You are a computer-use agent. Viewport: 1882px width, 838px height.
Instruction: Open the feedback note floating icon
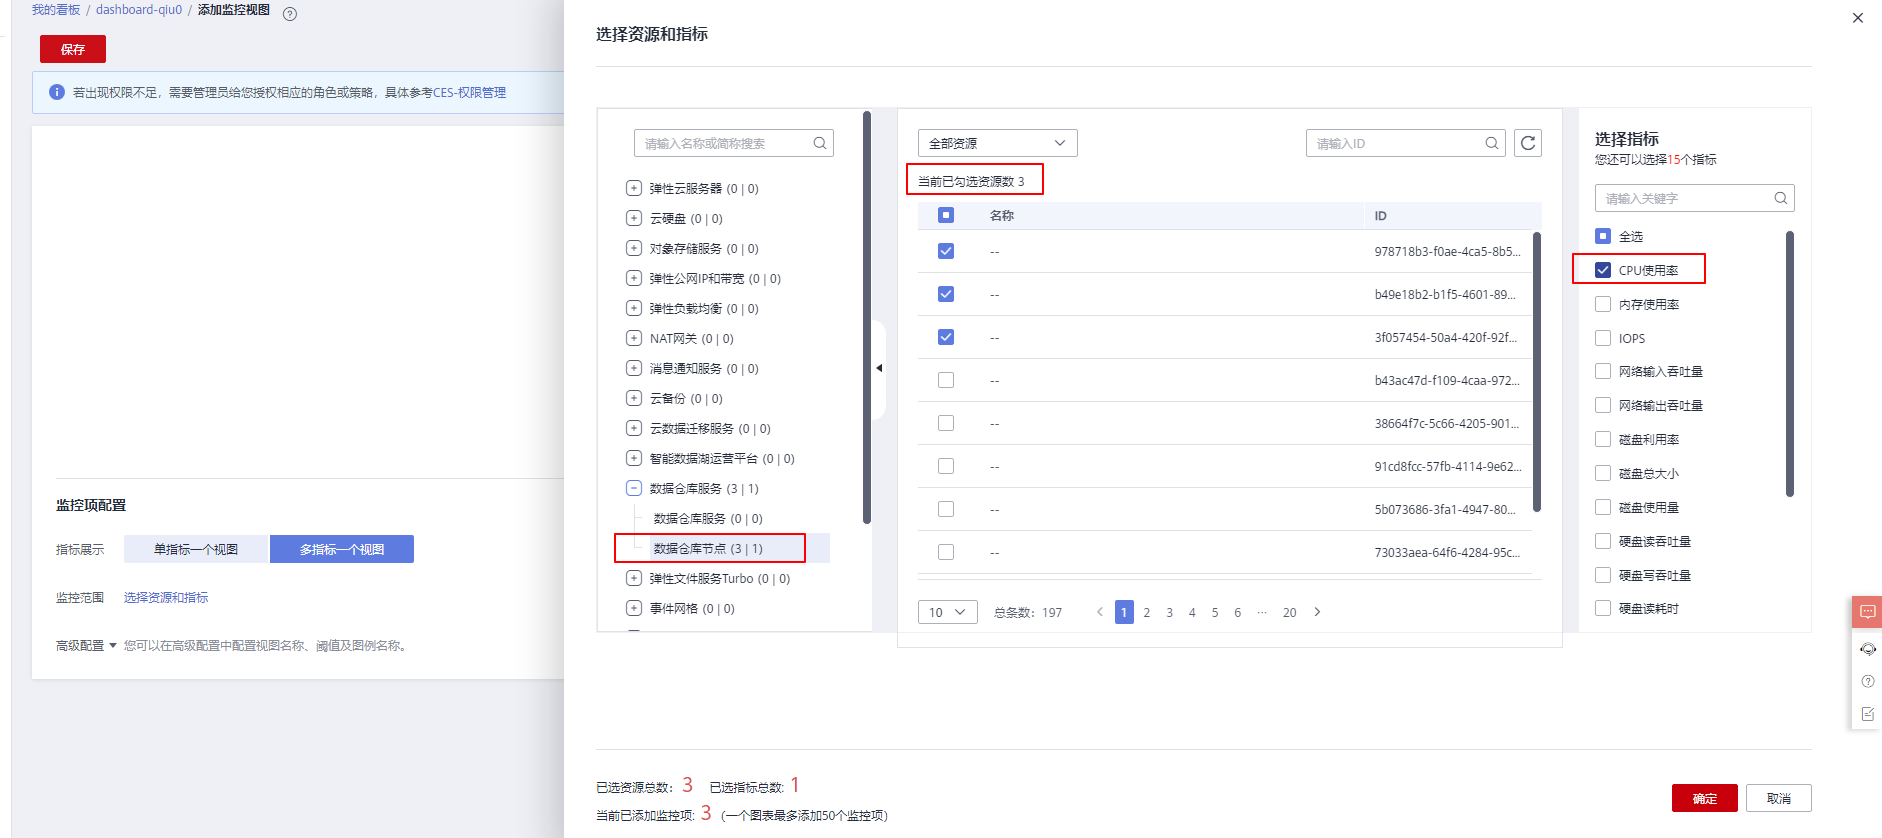coord(1867,714)
